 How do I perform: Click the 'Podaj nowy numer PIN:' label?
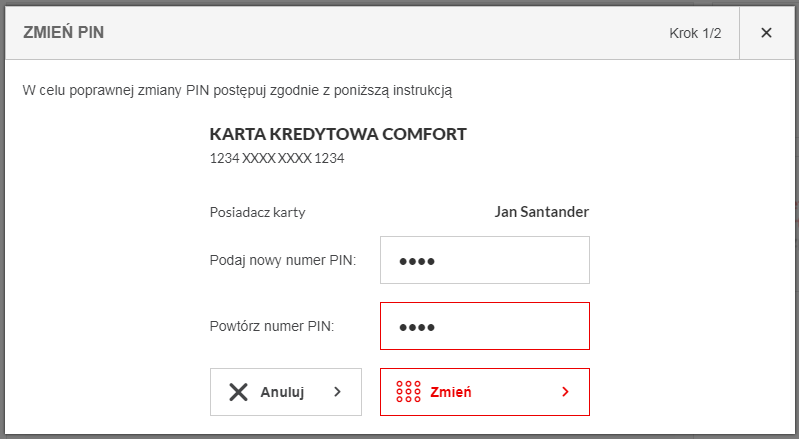click(x=283, y=260)
